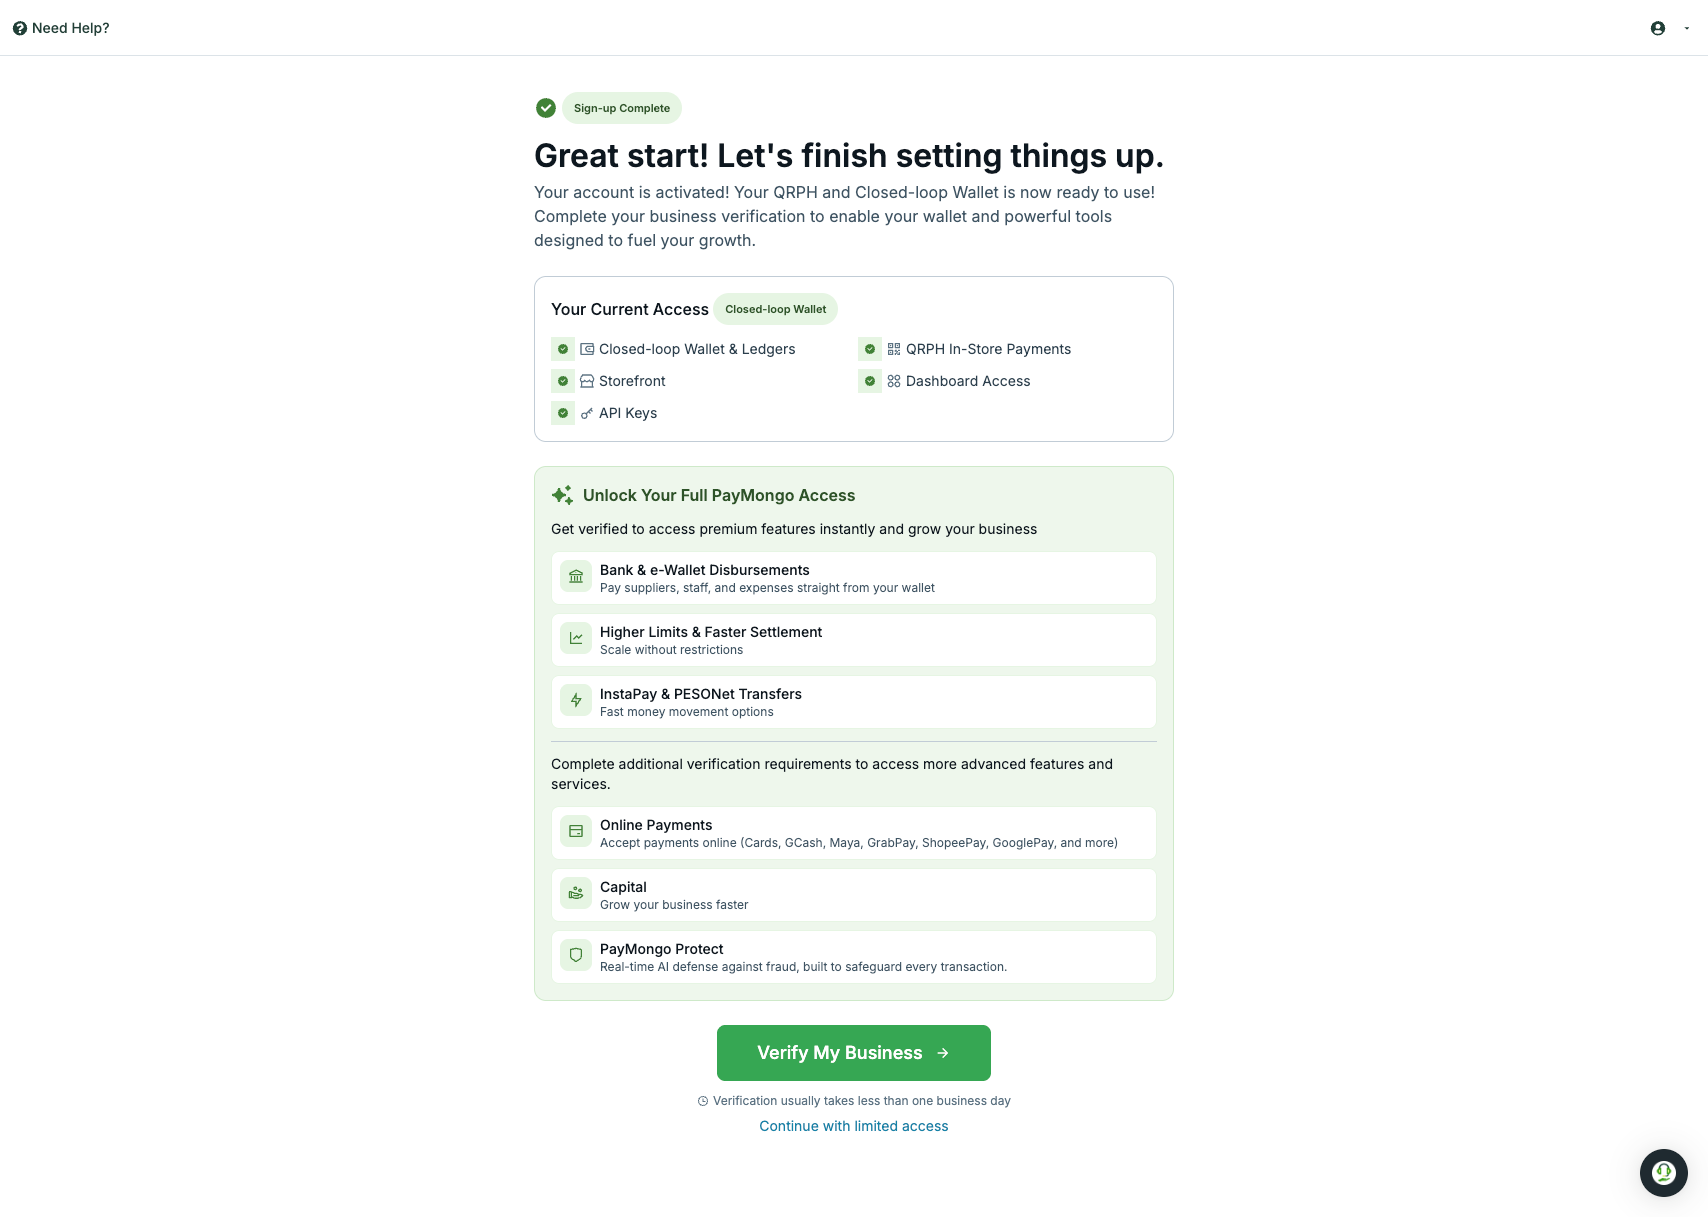
Task: Click the green check beside Storefront
Action: (x=563, y=381)
